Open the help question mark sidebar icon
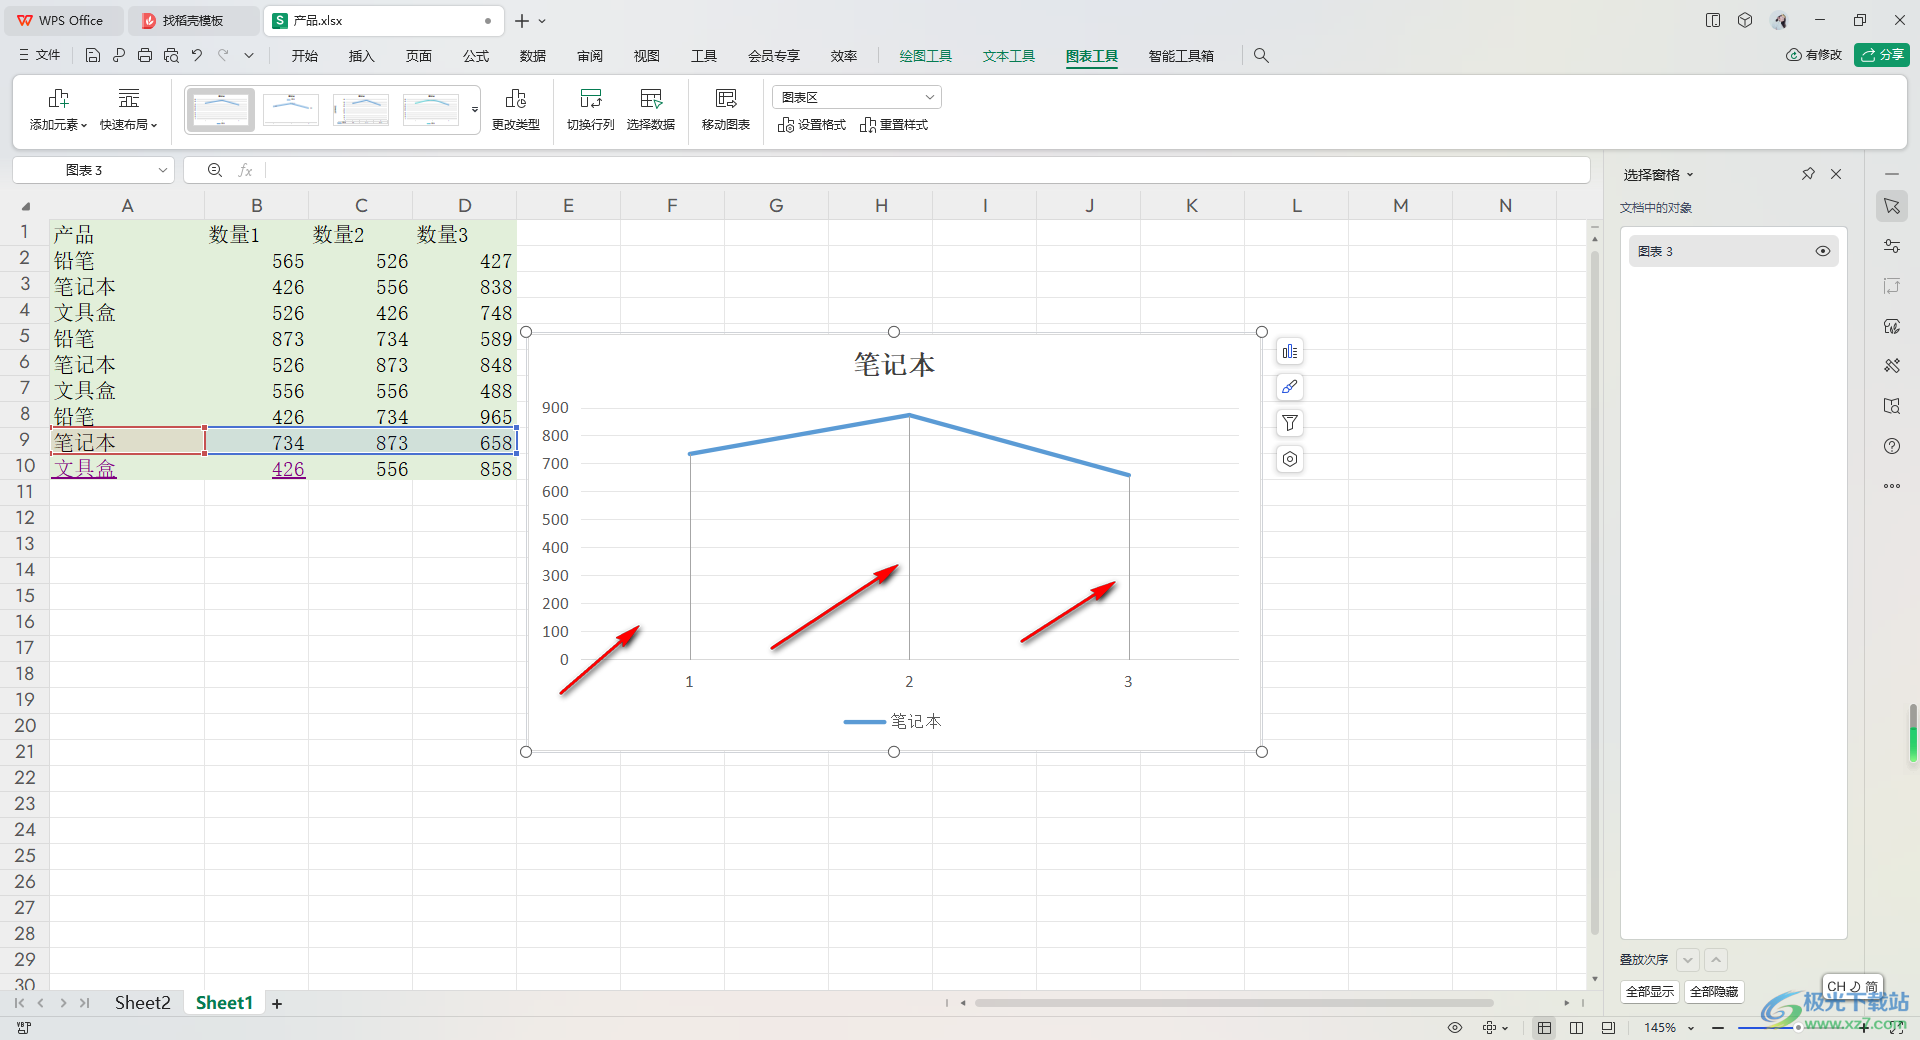This screenshot has height=1040, width=1920. click(1892, 446)
